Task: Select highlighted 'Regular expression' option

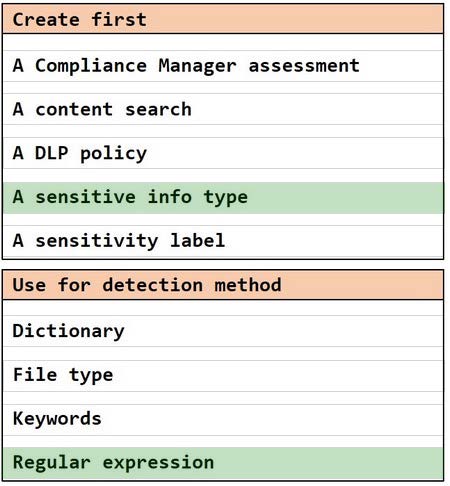Action: point(223,463)
